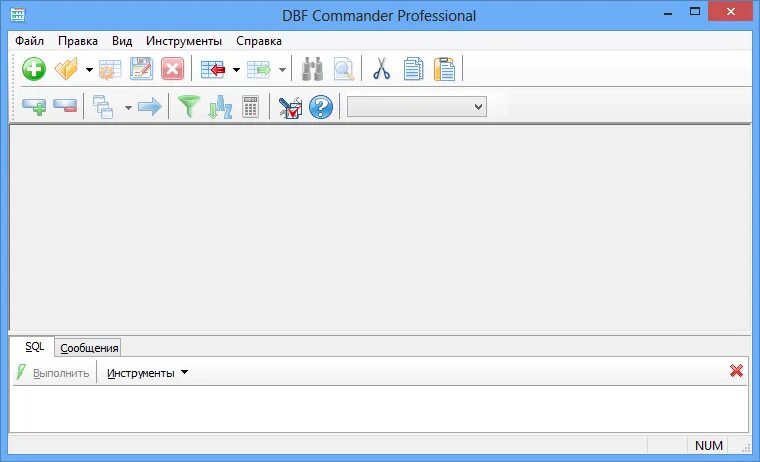This screenshot has width=760, height=462.
Task: Expand the cascading windows dropdown arrow
Action: point(128,107)
